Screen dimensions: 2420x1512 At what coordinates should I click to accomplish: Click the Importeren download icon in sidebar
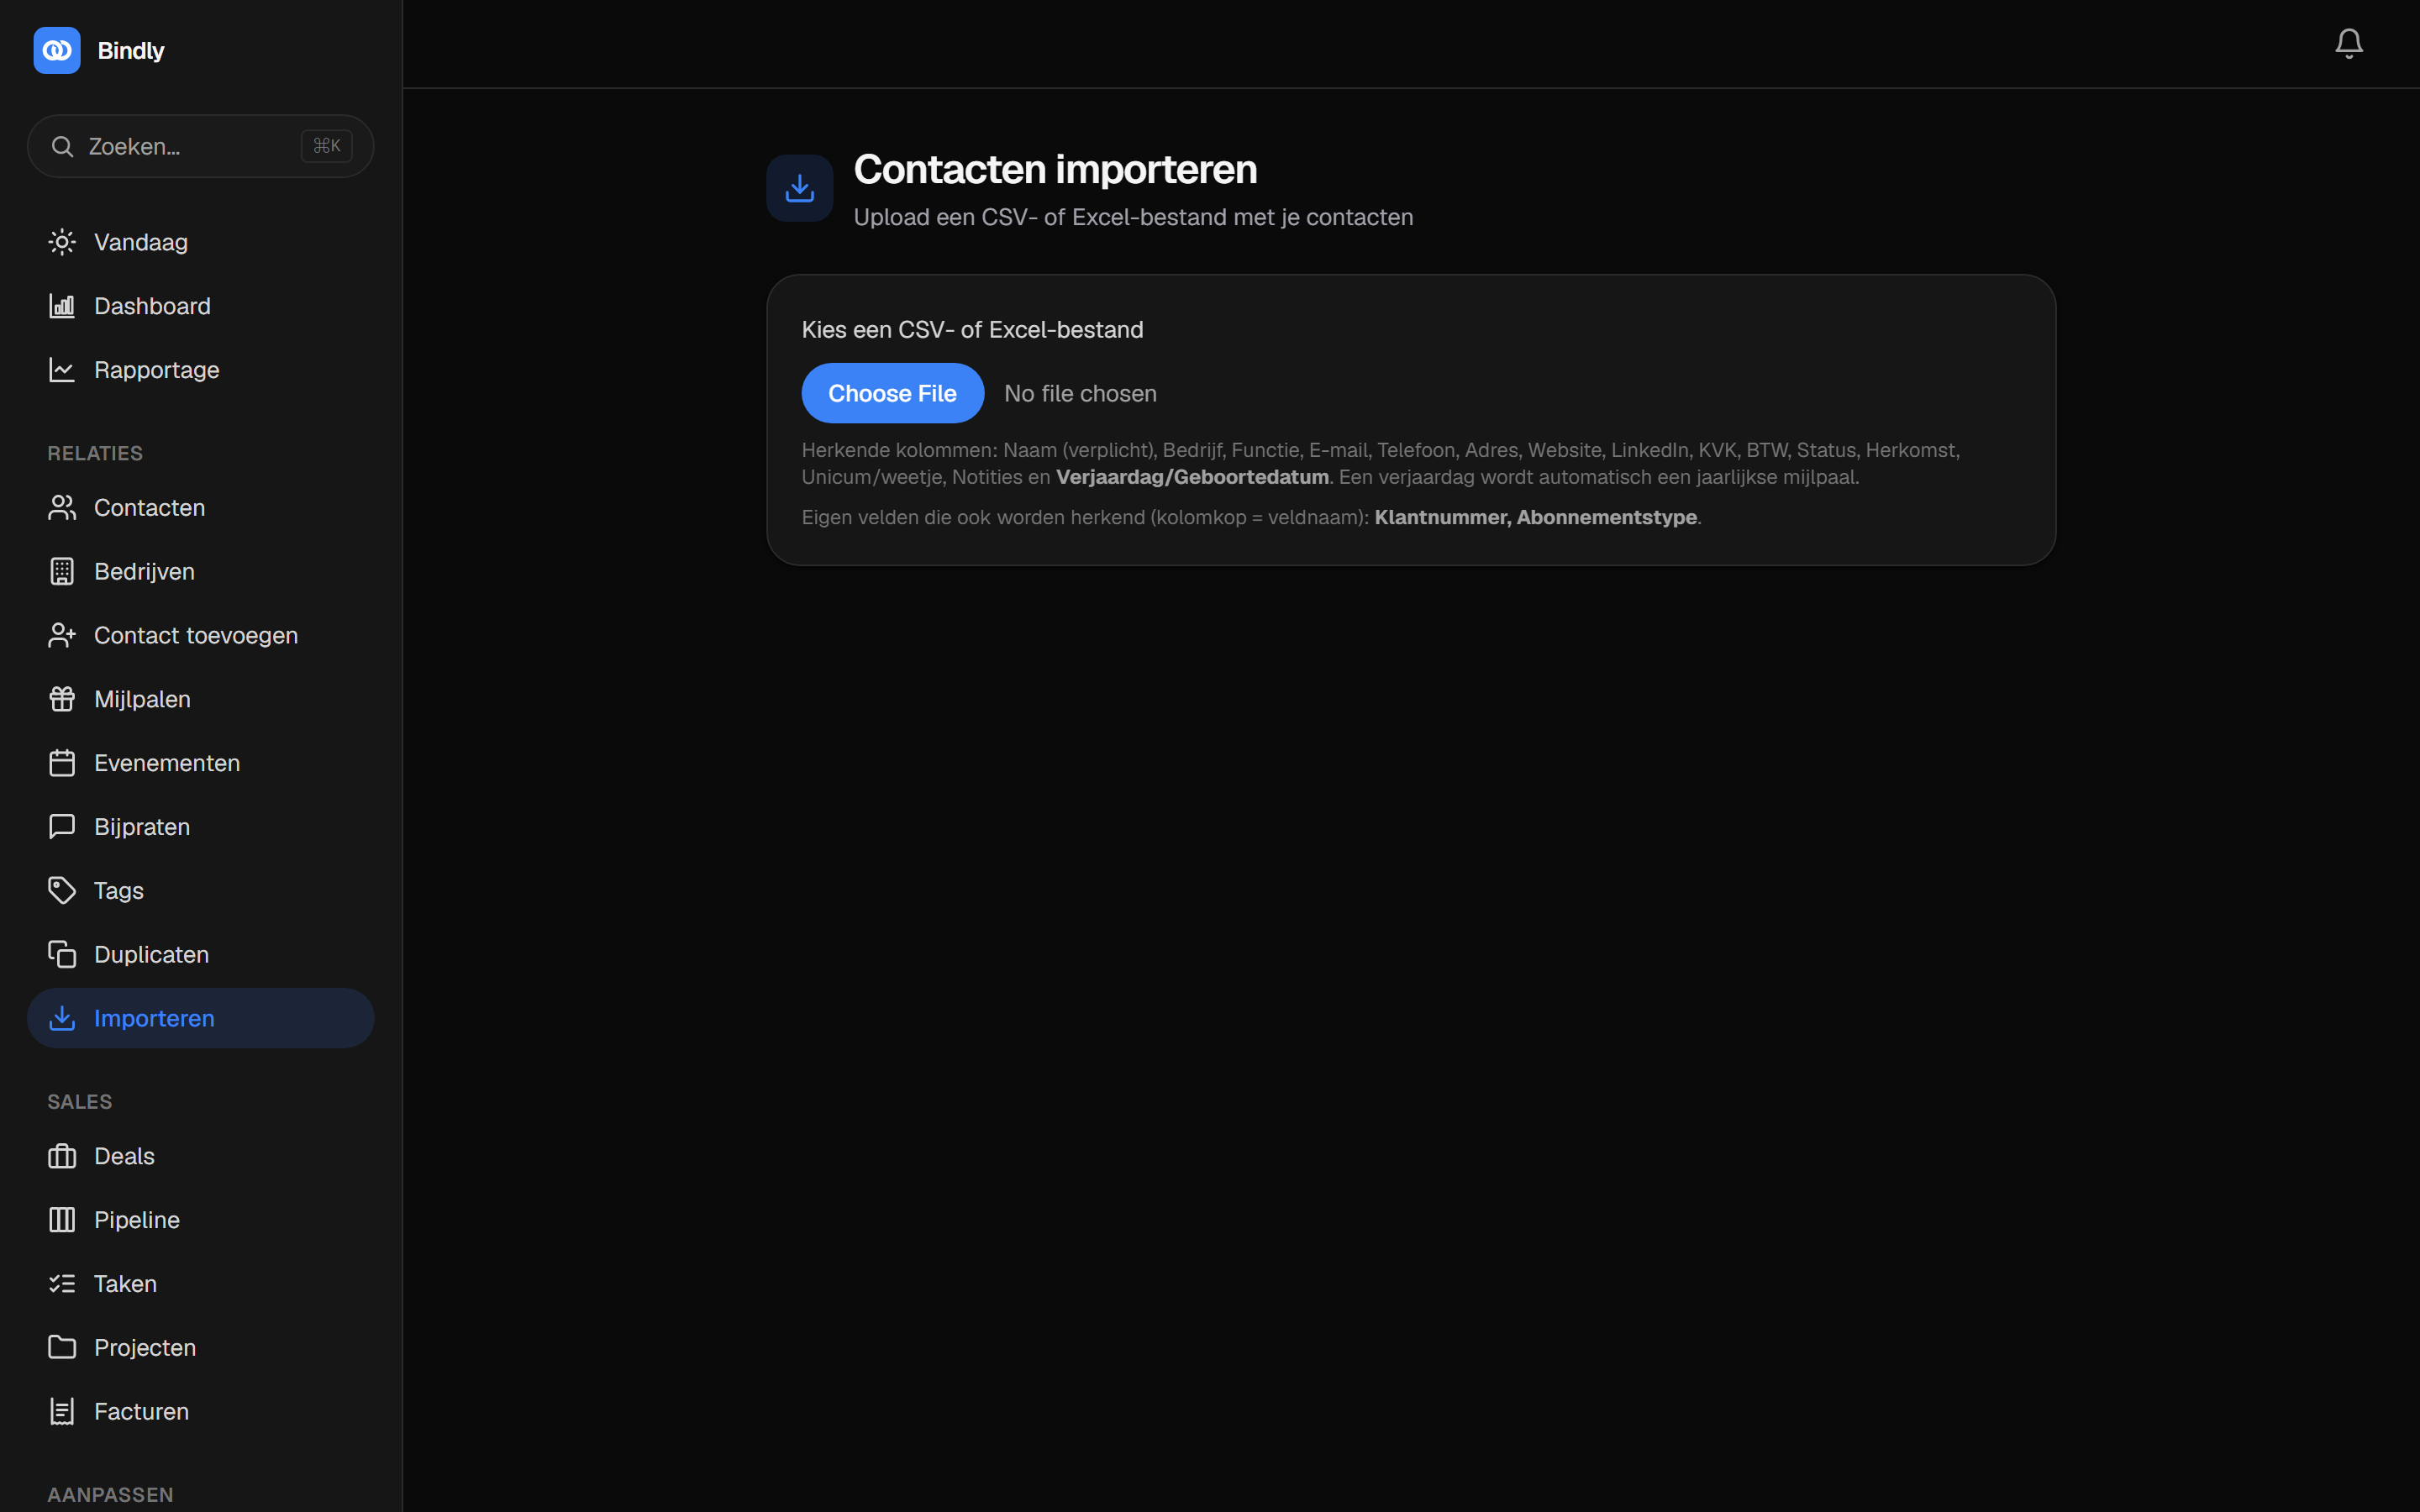pos(62,1018)
